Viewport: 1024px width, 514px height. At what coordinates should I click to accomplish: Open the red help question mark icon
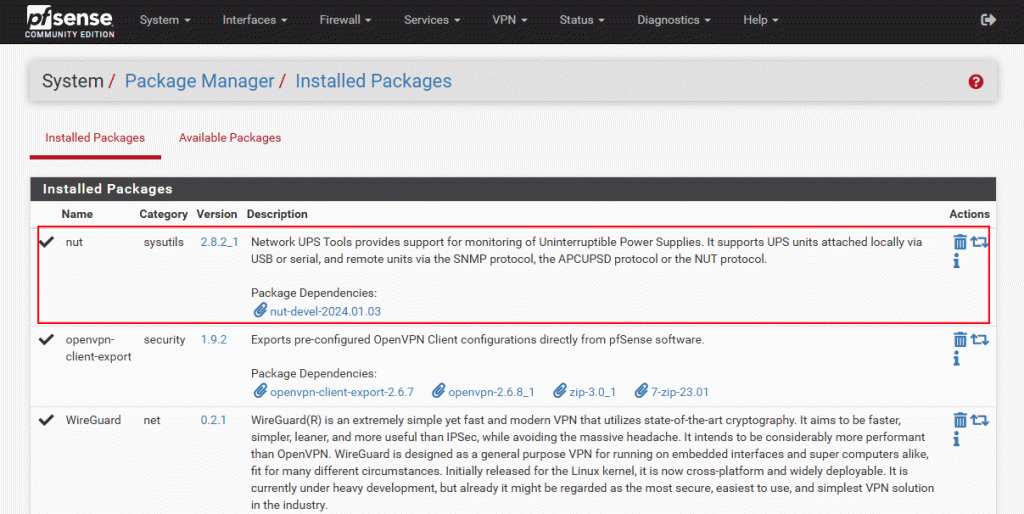976,82
